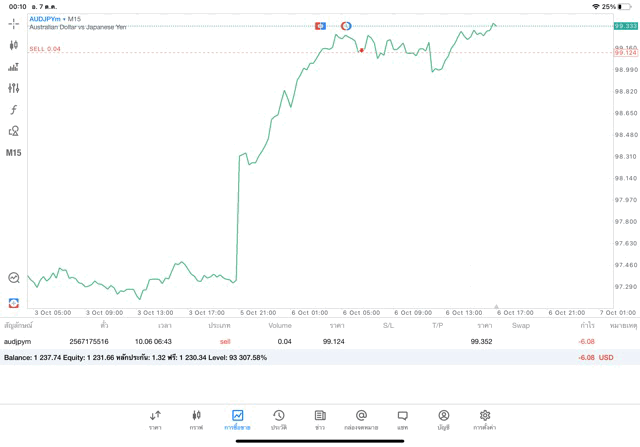Screen dimensions: 640x447
Task: Open the ข่าว news tab
Action: (x=319, y=418)
